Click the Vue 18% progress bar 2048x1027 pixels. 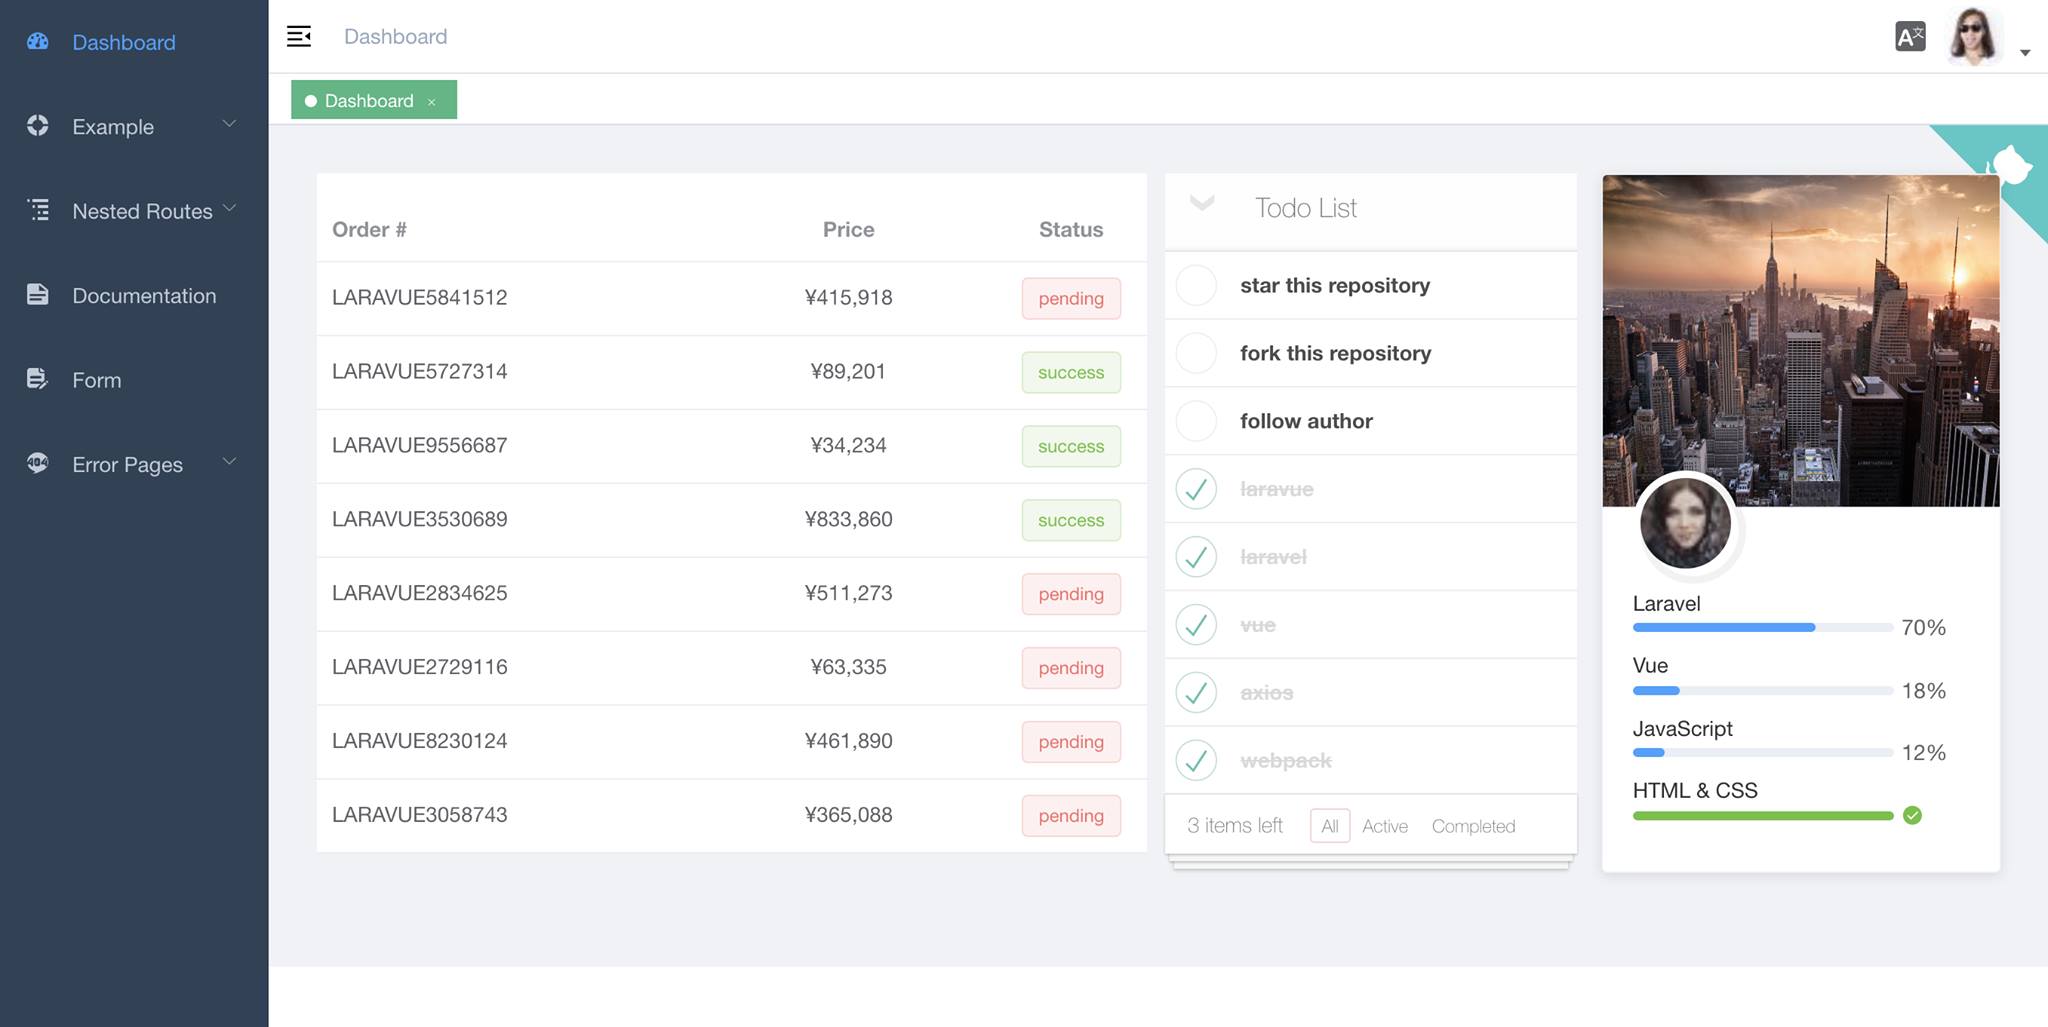point(1763,690)
